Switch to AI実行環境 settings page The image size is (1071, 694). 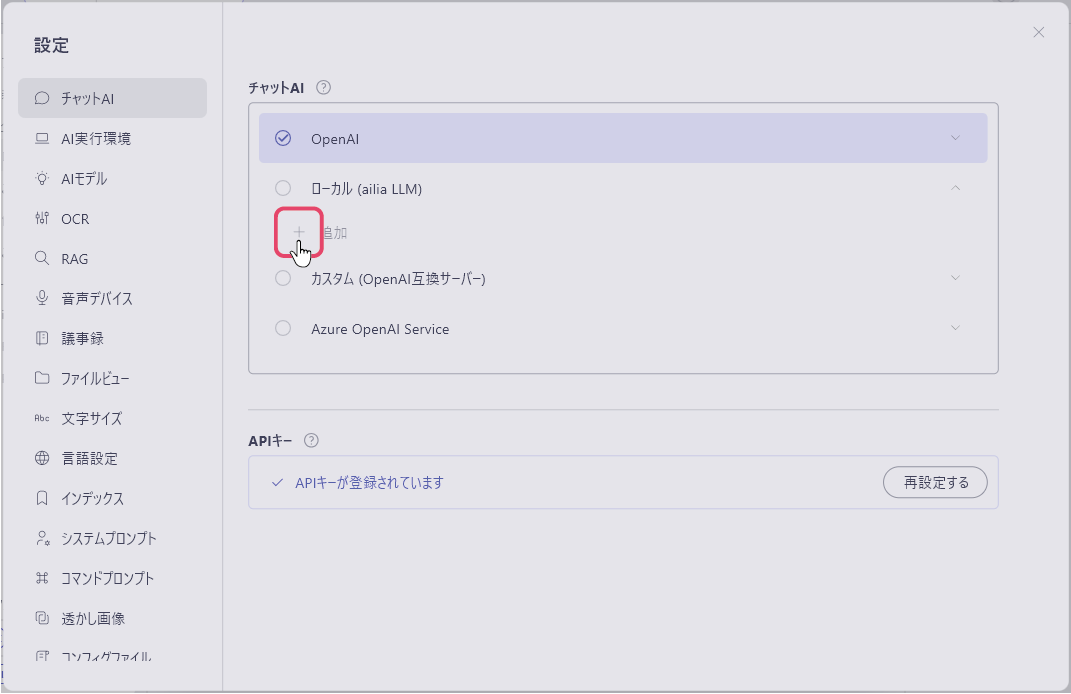(95, 139)
